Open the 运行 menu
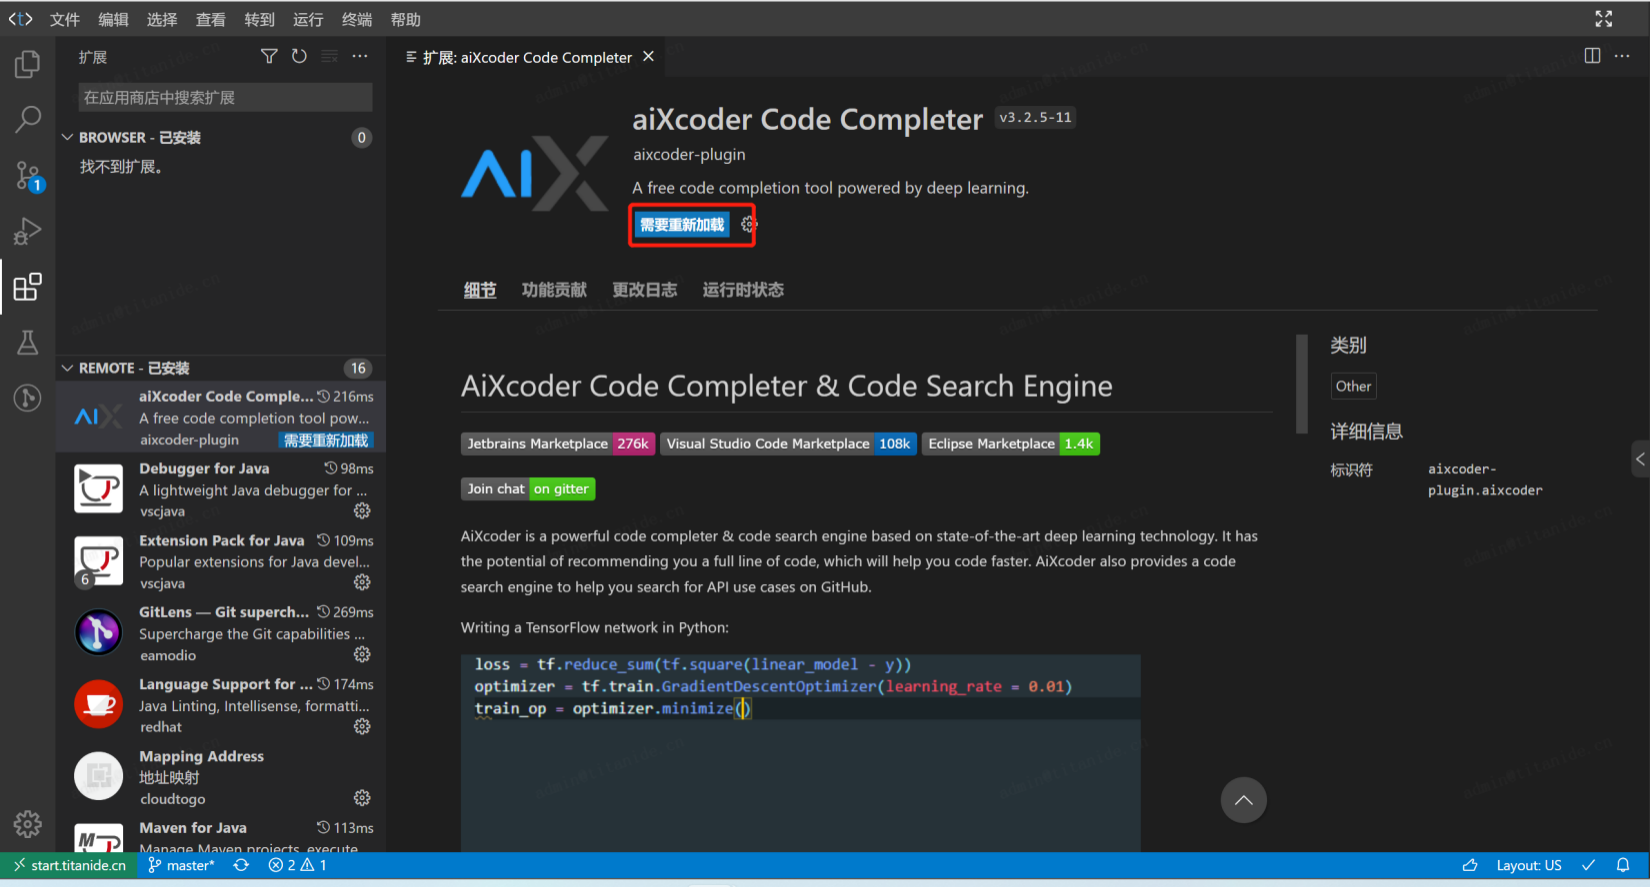Image resolution: width=1650 pixels, height=888 pixels. (x=308, y=19)
